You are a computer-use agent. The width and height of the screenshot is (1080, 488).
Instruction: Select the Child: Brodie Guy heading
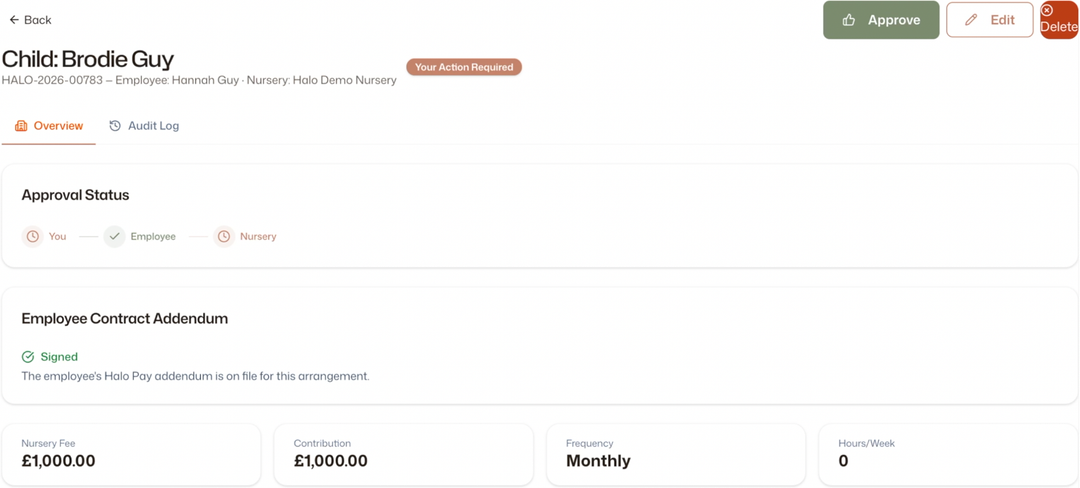pyautogui.click(x=88, y=59)
